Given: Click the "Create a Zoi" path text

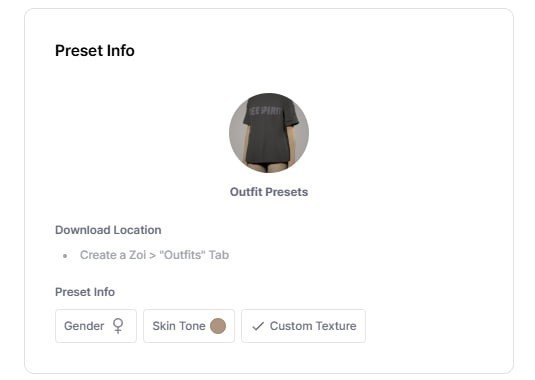Looking at the screenshot, I should pyautogui.click(x=113, y=255).
